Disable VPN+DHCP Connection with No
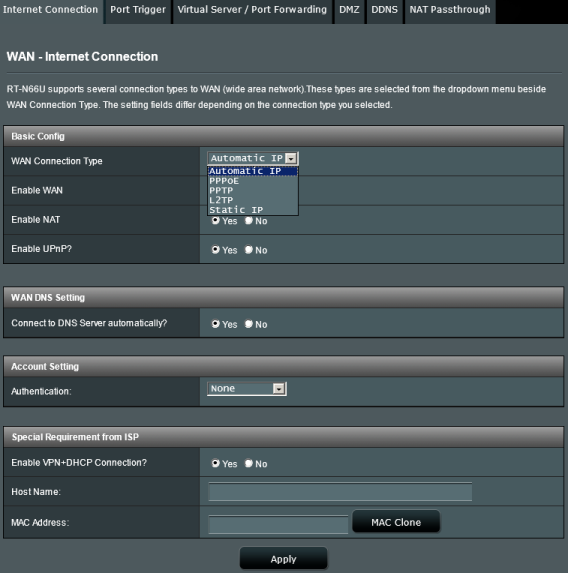 coord(249,463)
